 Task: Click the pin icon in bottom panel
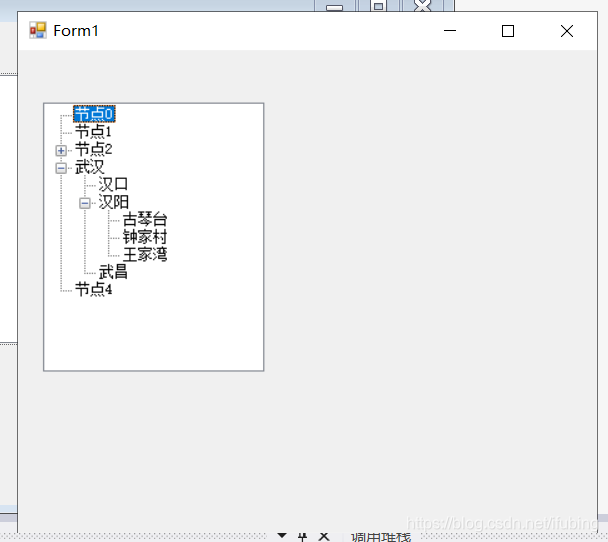[302, 537]
